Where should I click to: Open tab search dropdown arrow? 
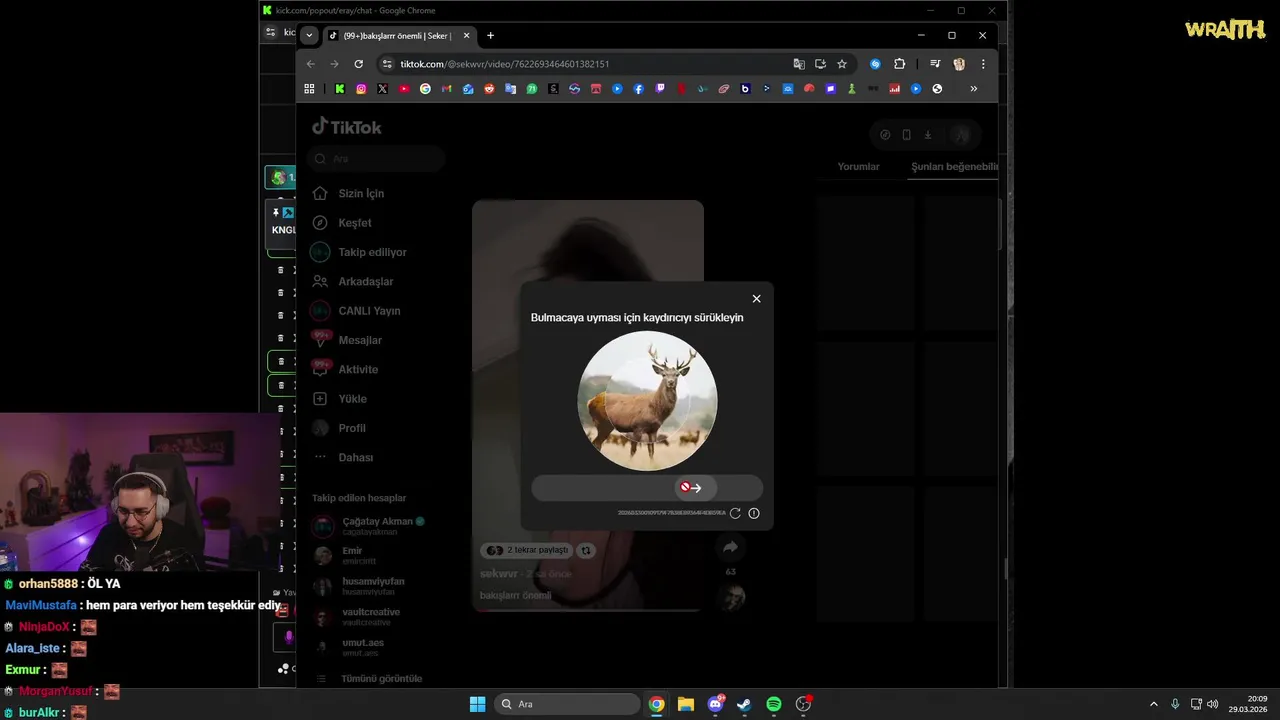pyautogui.click(x=309, y=35)
